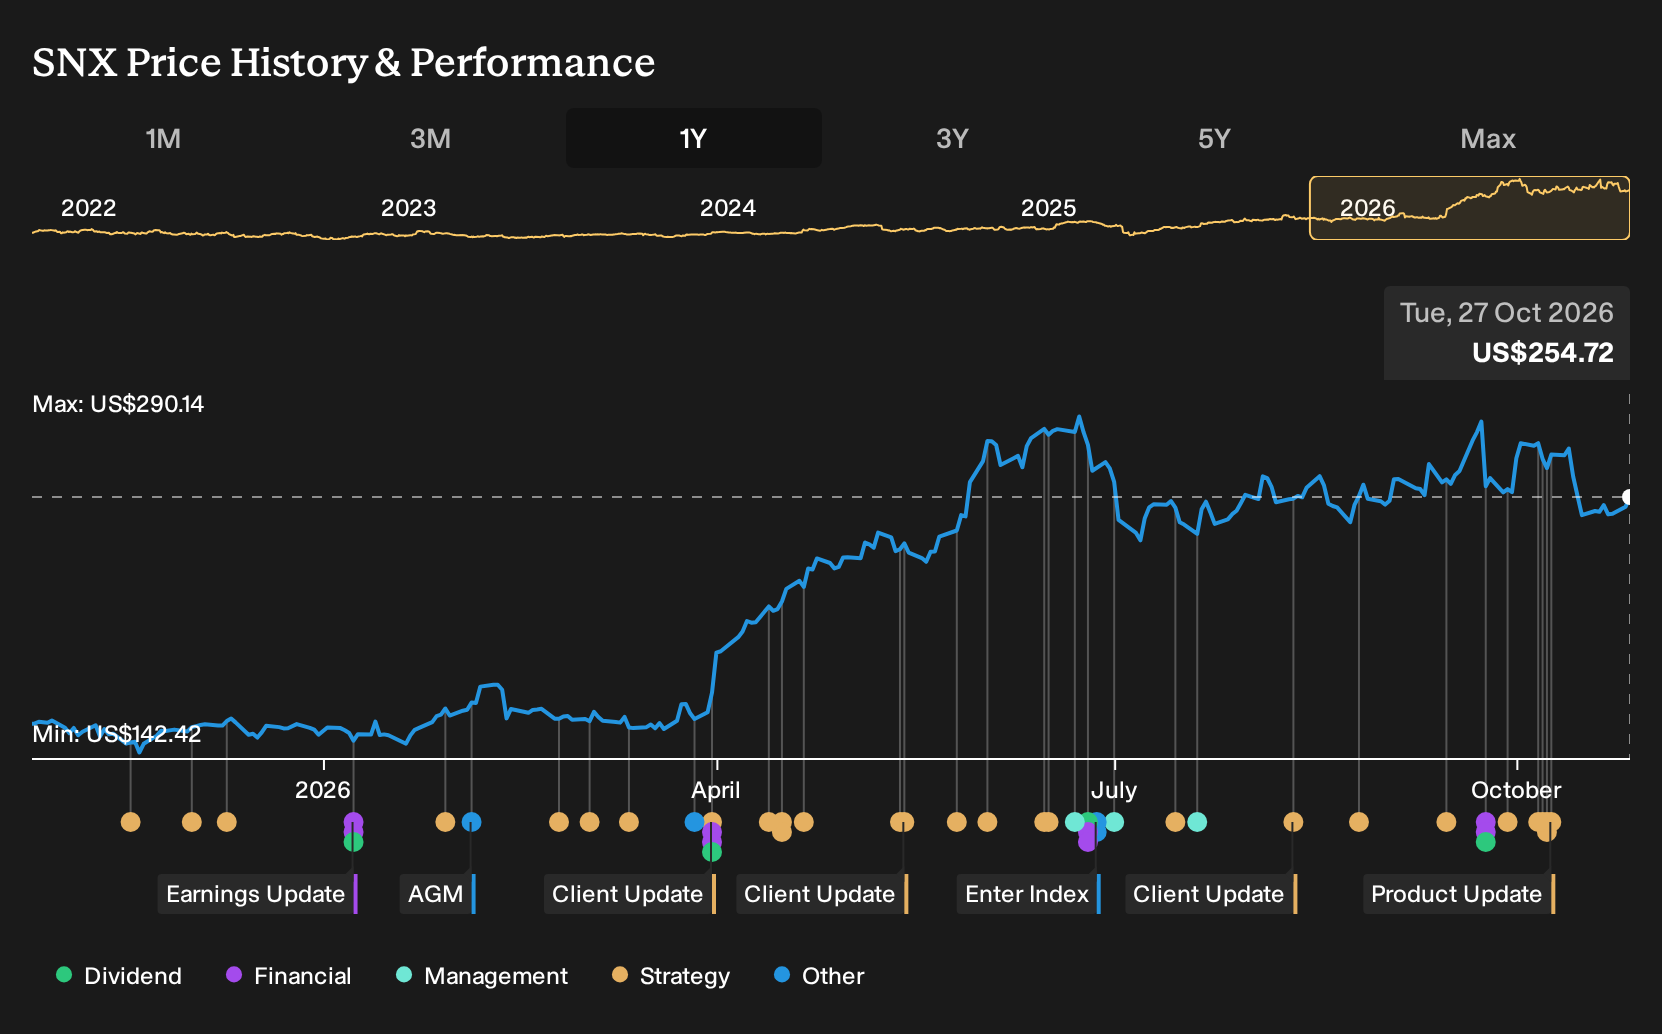
Task: Click the blue event dot left of April
Action: click(694, 822)
